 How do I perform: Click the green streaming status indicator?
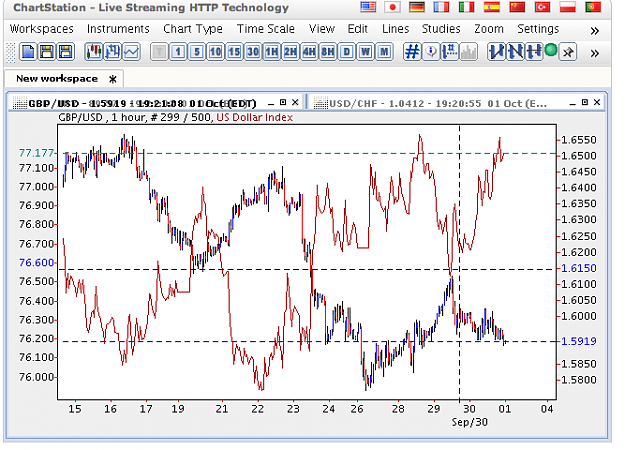(x=551, y=51)
